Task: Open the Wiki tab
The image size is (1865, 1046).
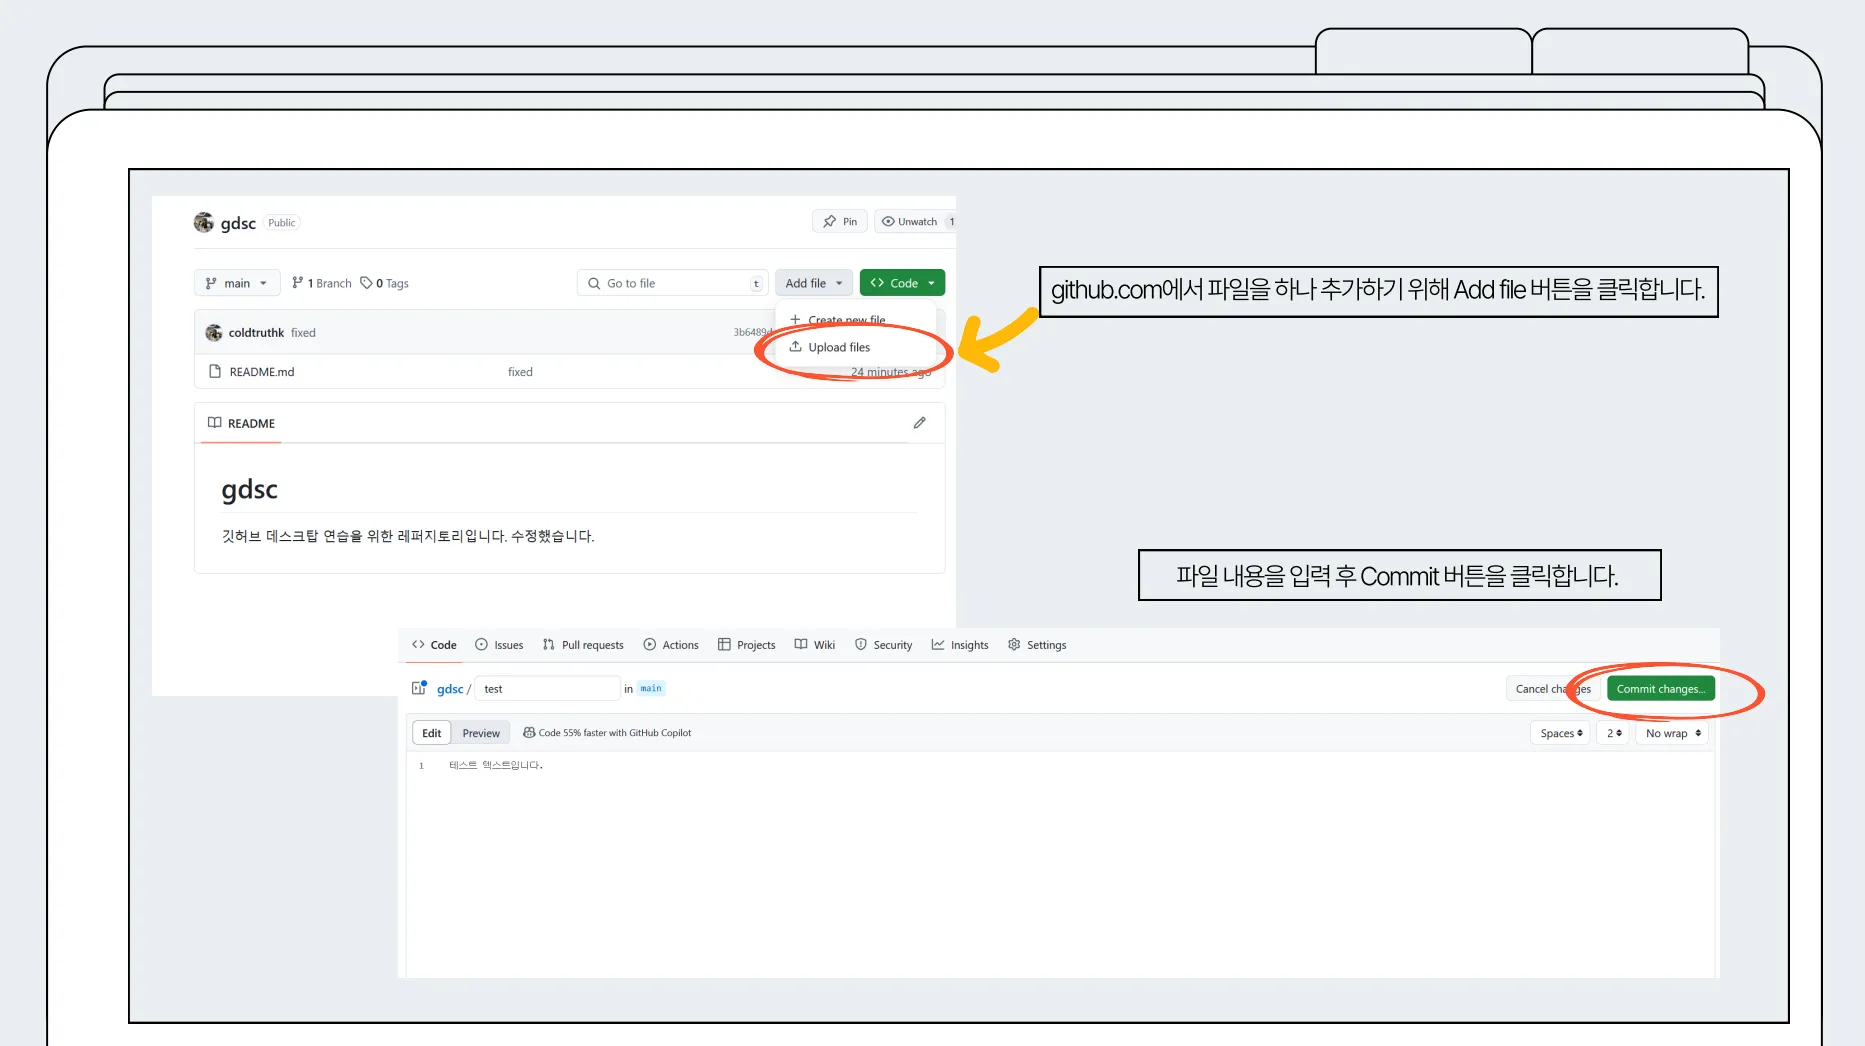Action: click(815, 645)
